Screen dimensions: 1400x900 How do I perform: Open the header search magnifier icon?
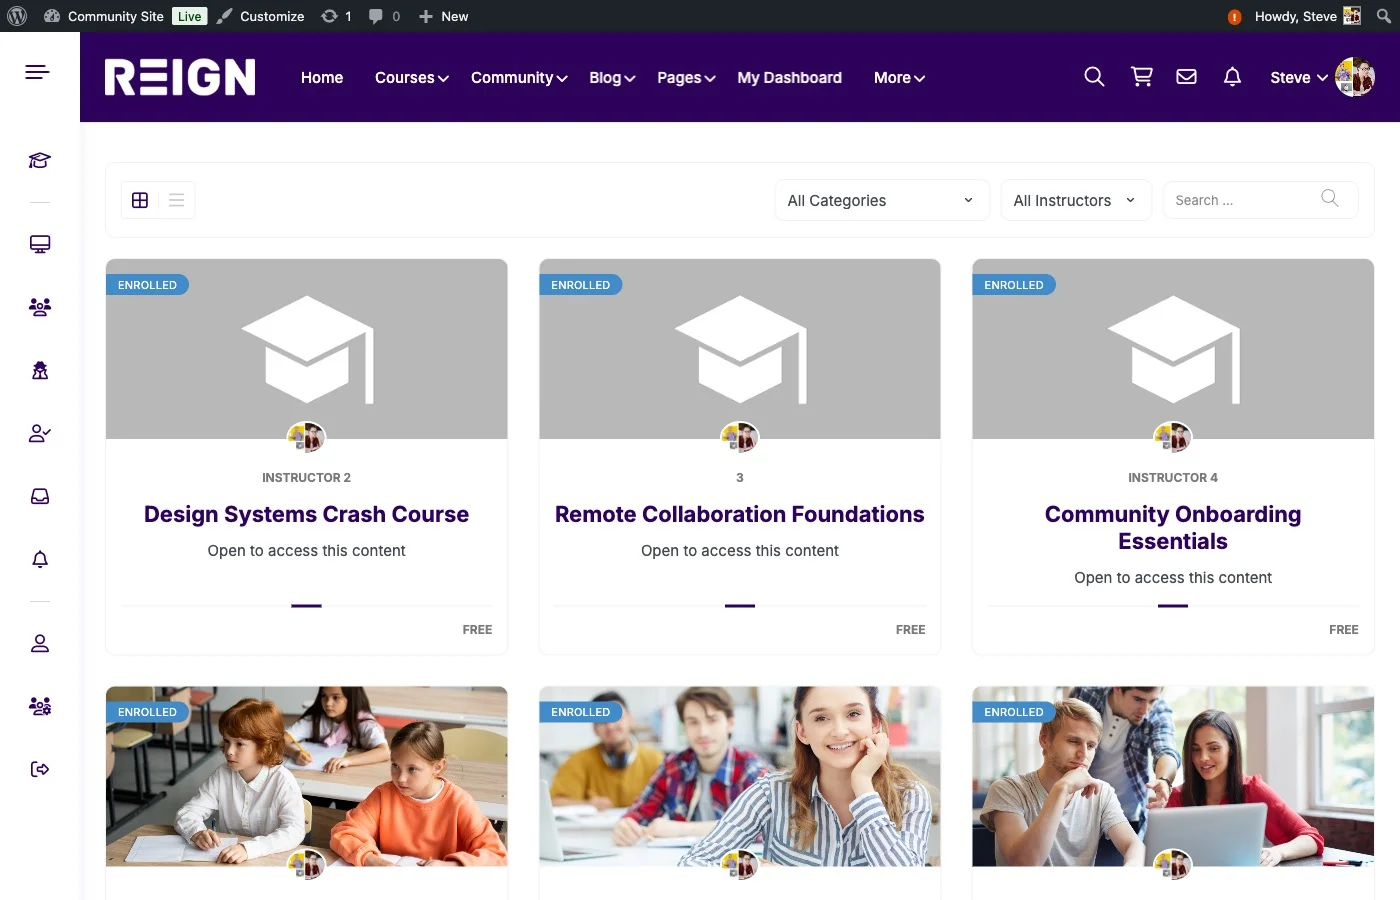tap(1094, 77)
